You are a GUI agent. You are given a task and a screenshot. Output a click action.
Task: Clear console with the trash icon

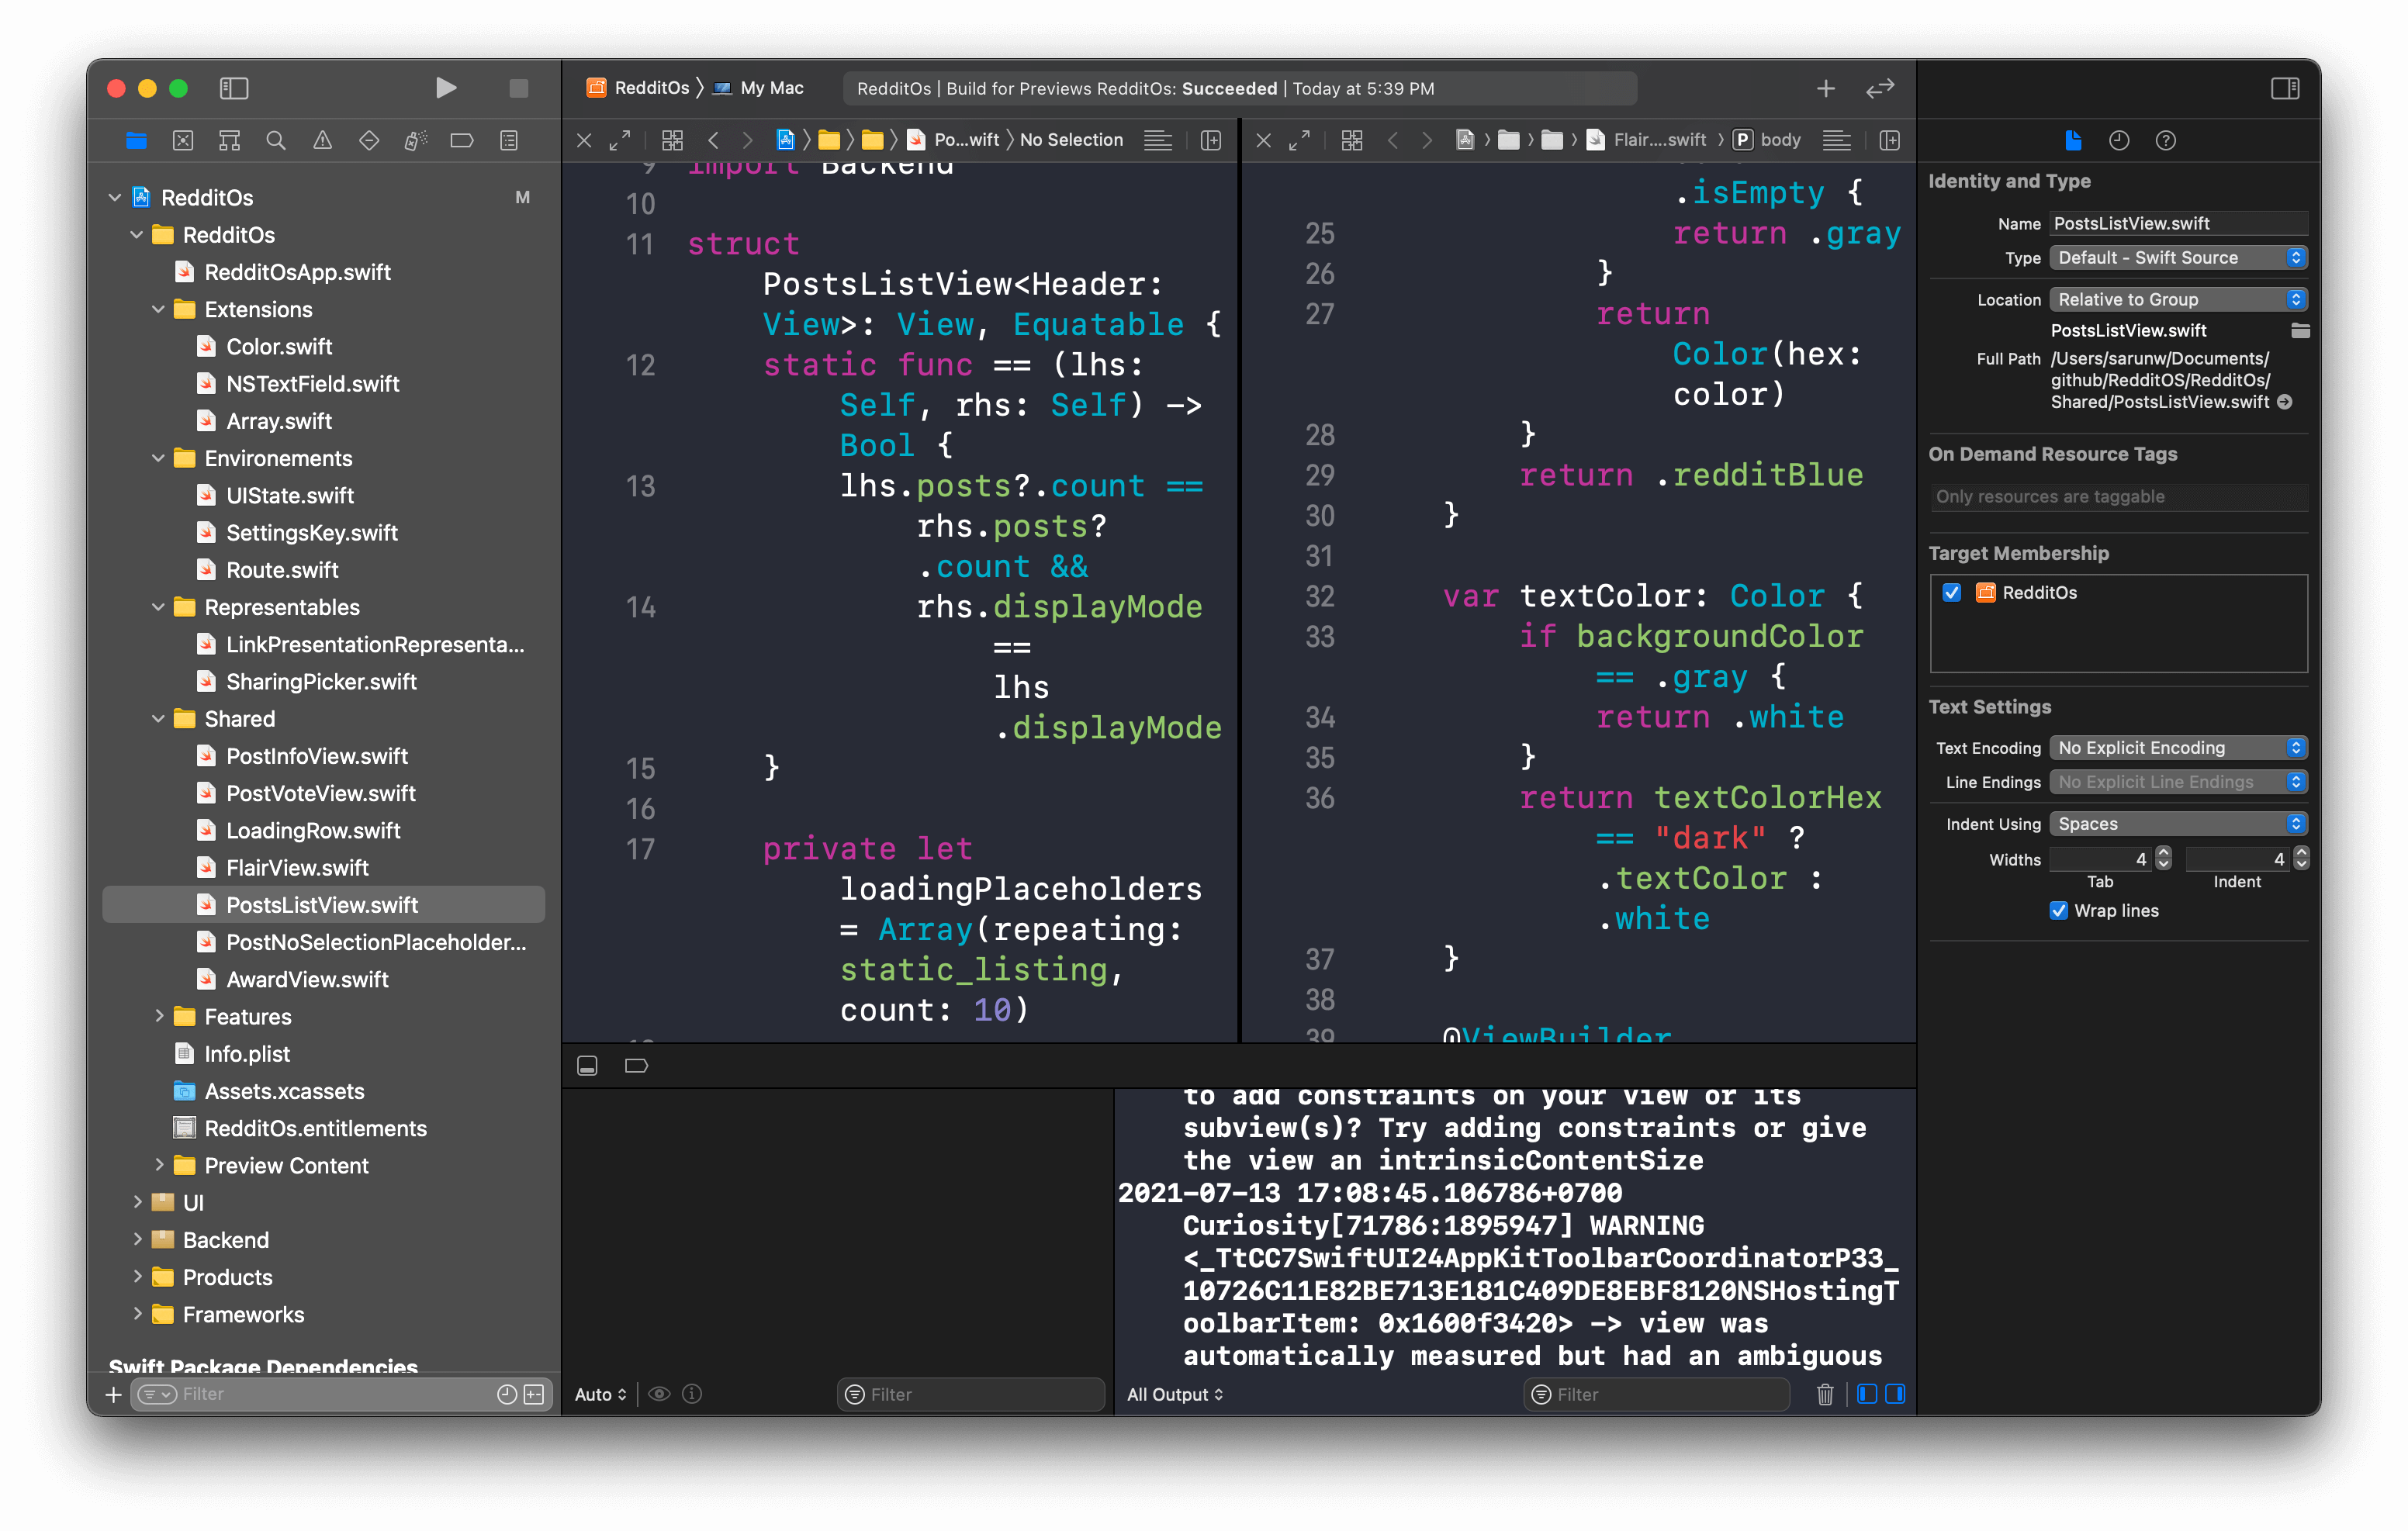[x=1825, y=1394]
